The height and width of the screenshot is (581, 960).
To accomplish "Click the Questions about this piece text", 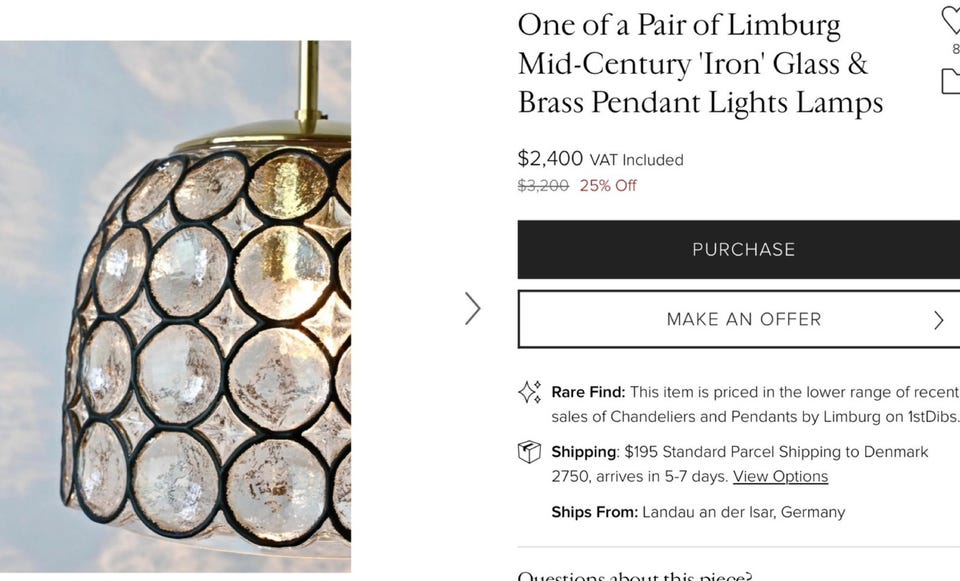I will [634, 575].
